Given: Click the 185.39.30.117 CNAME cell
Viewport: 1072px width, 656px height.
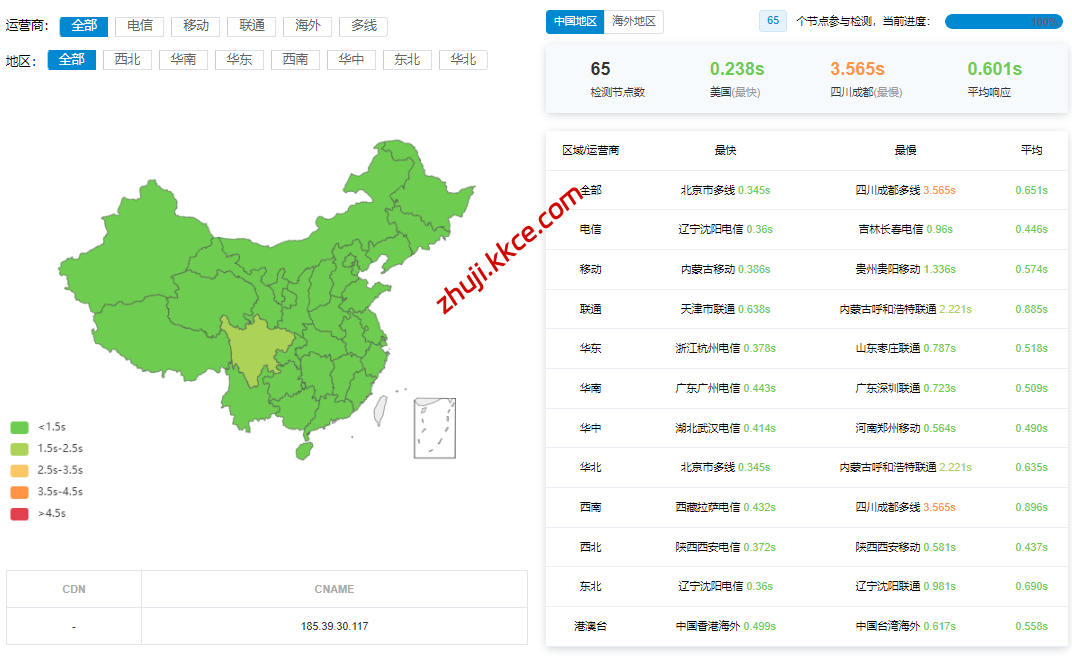Looking at the screenshot, I should 334,627.
